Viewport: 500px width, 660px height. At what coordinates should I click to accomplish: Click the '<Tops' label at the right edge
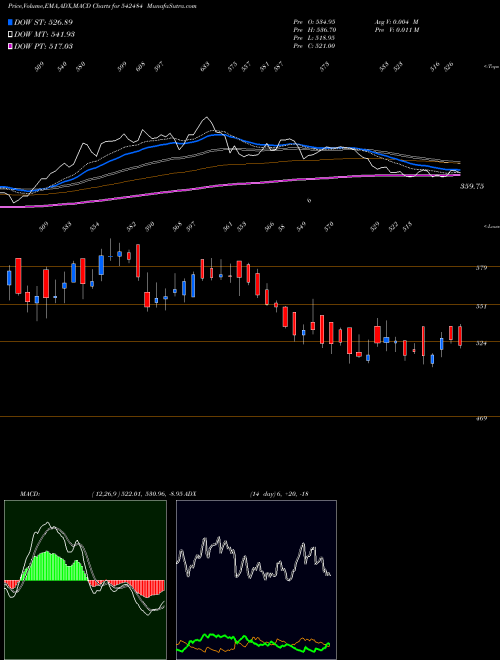pyautogui.click(x=491, y=67)
